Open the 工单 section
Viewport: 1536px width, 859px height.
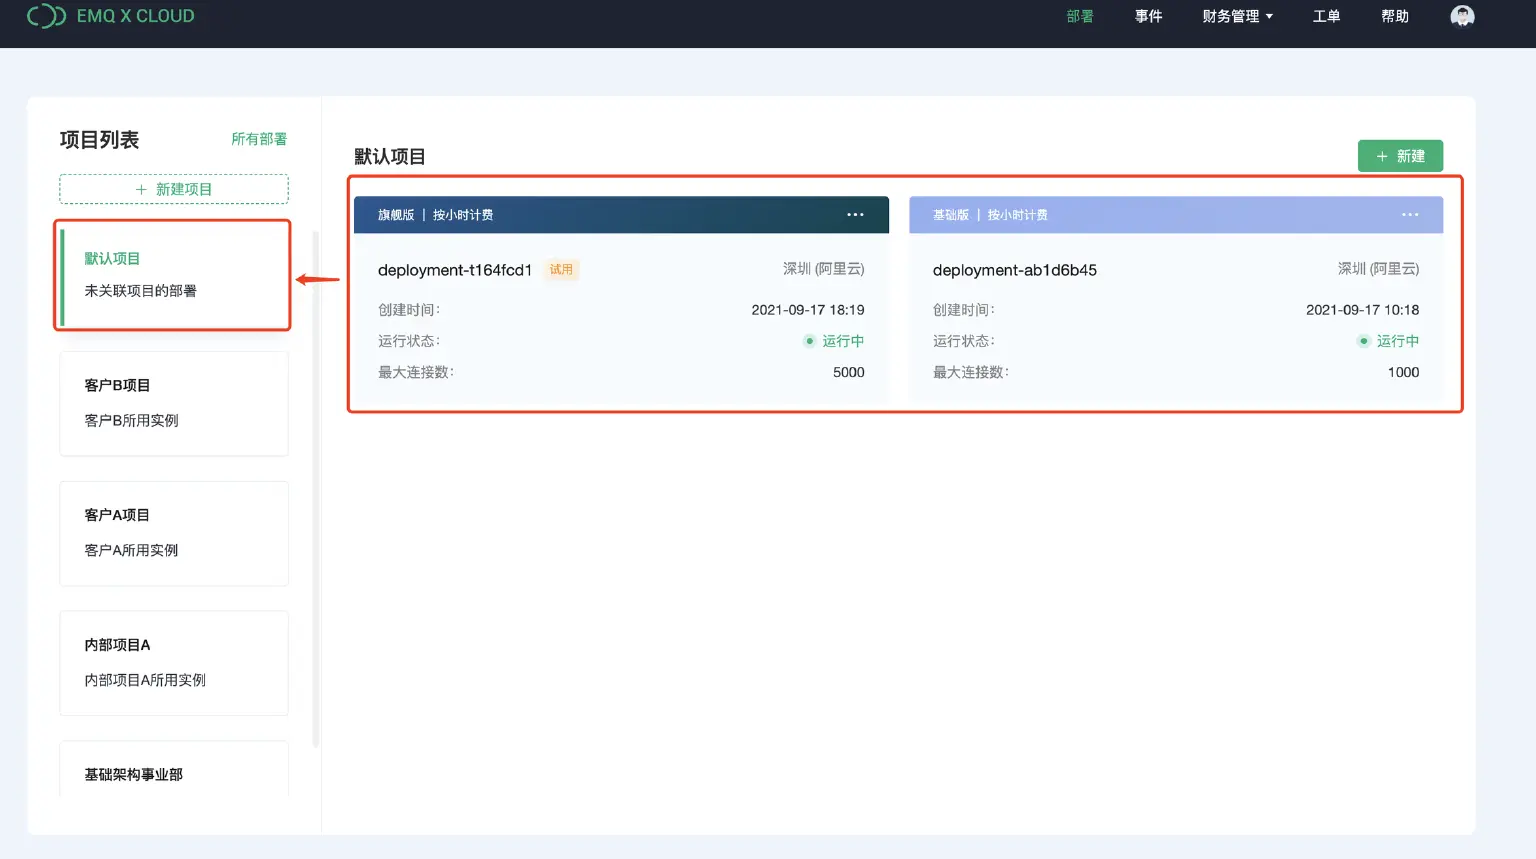pos(1326,16)
